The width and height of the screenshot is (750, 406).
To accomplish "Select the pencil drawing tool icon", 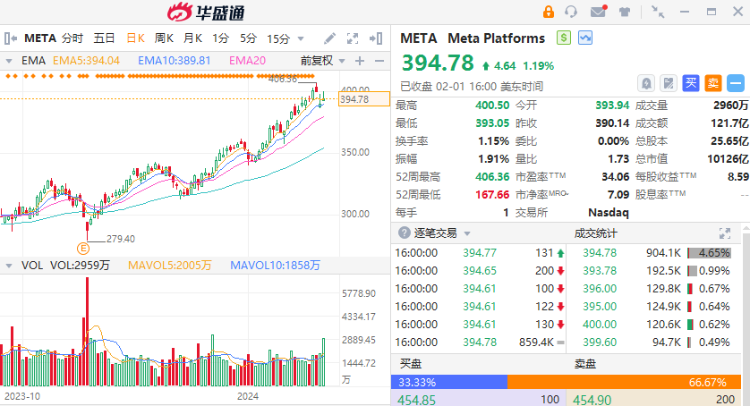I will point(330,38).
